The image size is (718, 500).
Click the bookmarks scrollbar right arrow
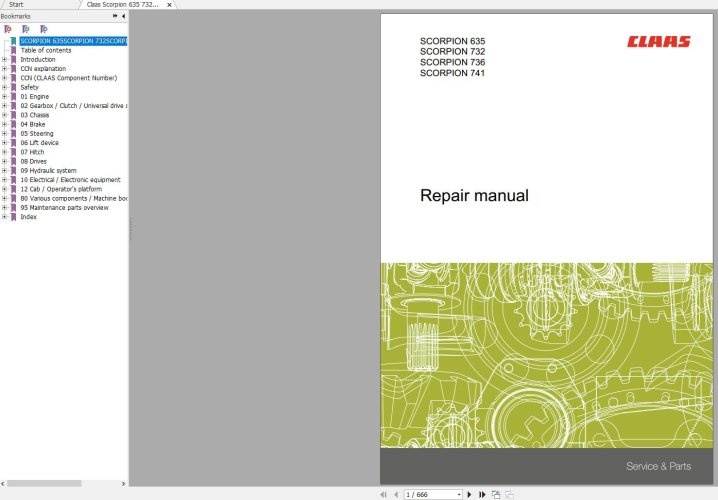123,484
